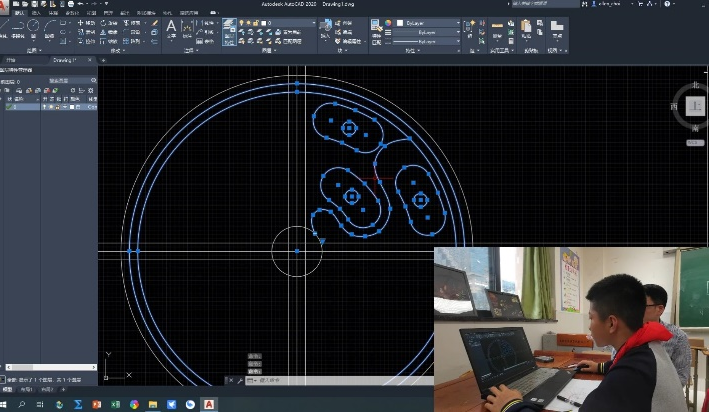Click the Fillet tool in Modify panel
The image size is (709, 412).
[x=132, y=32]
